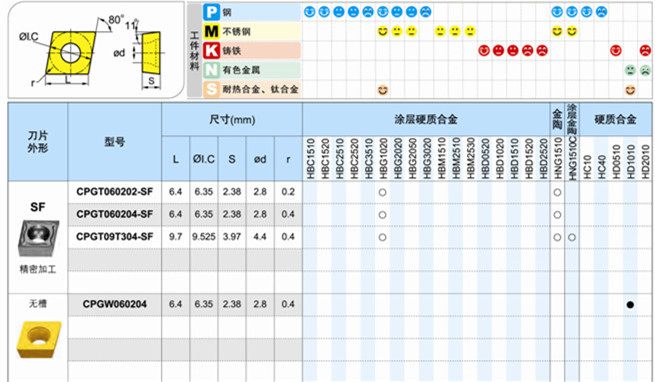Click the SF insert photo thumbnail
Image resolution: width=655 pixels, height=382 pixels.
click(x=38, y=238)
